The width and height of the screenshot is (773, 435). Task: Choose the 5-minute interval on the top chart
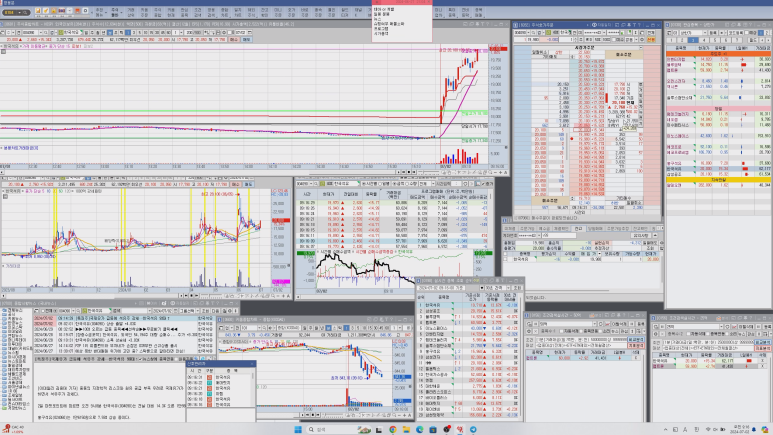click(x=140, y=33)
